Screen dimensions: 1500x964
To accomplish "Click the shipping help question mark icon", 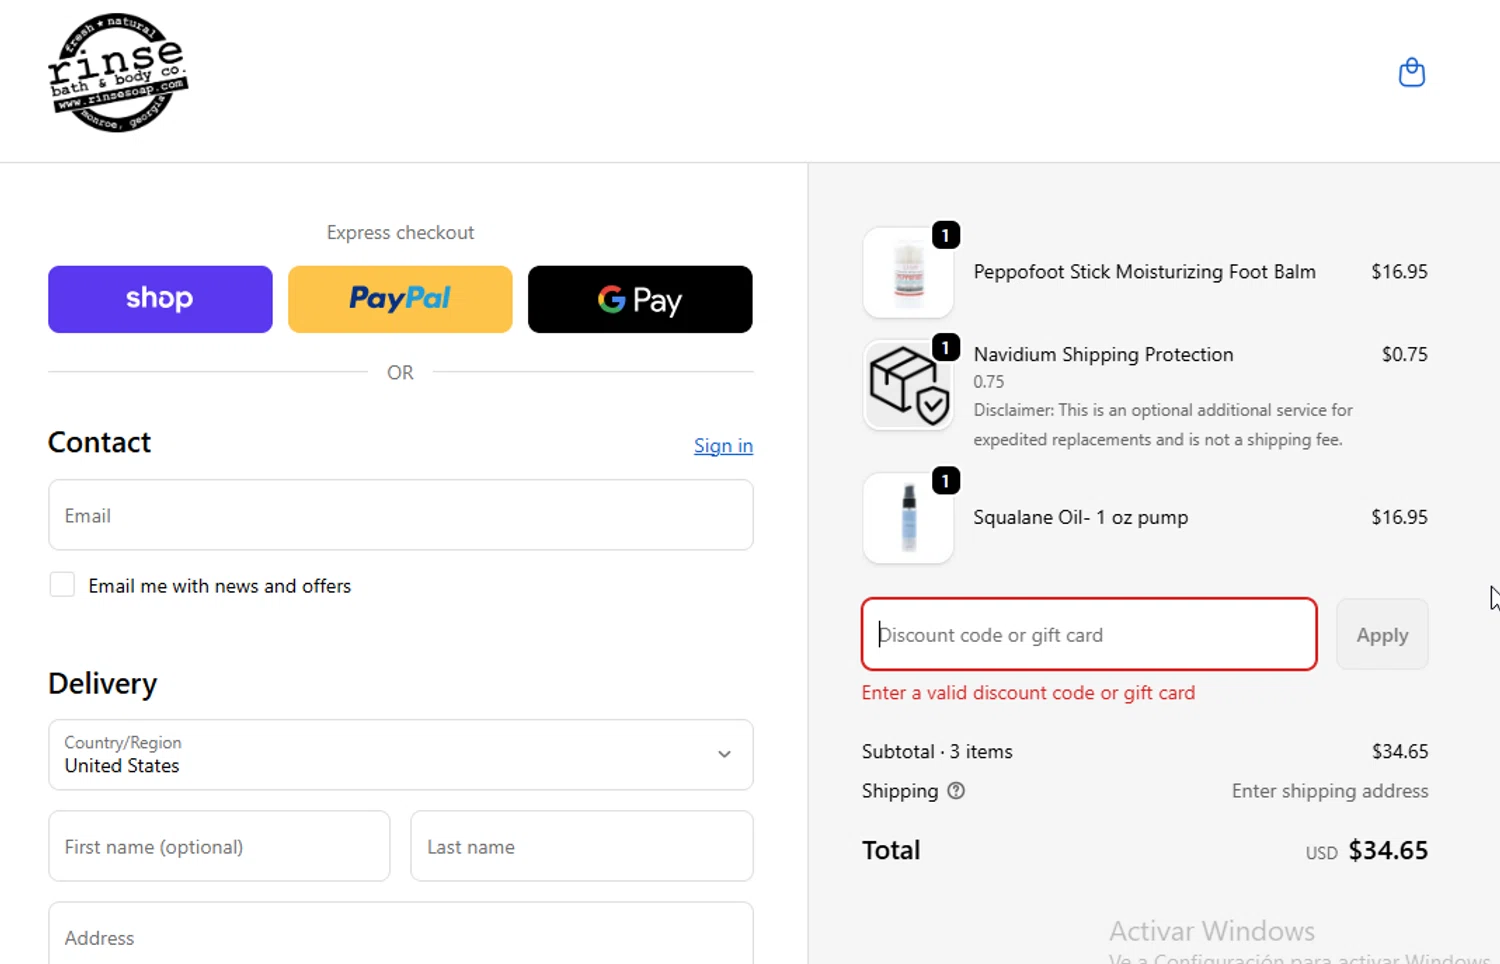I will (x=956, y=791).
